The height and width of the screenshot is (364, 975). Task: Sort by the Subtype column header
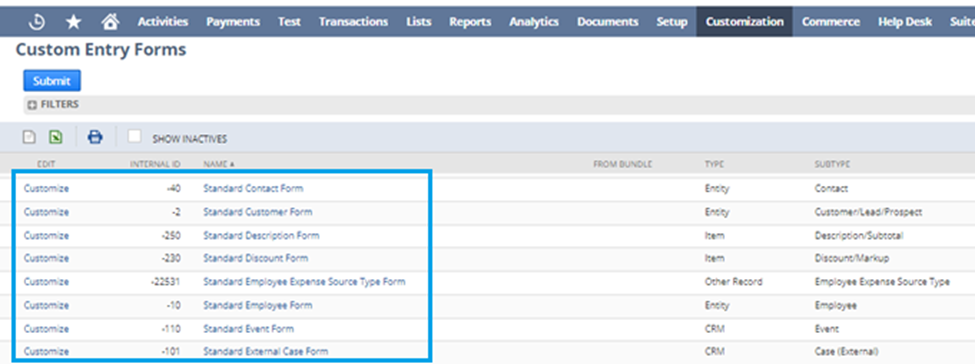pos(832,164)
